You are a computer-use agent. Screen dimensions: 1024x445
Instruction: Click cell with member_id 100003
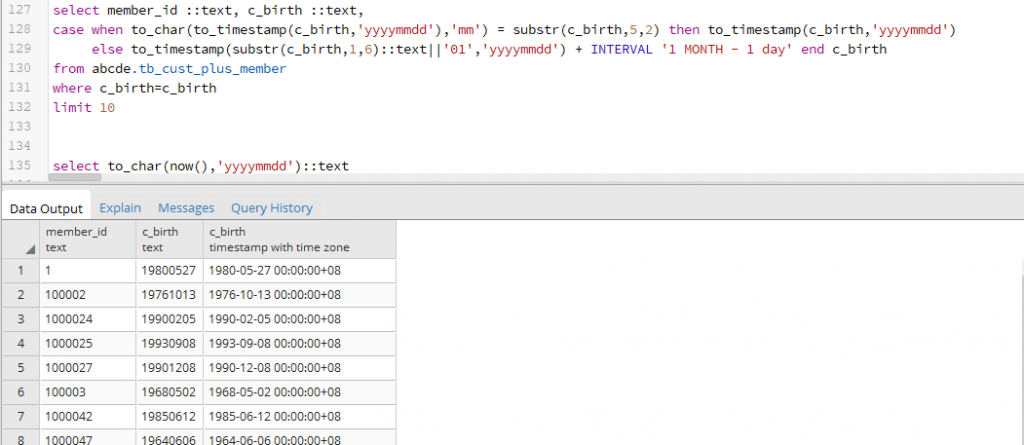pos(88,392)
